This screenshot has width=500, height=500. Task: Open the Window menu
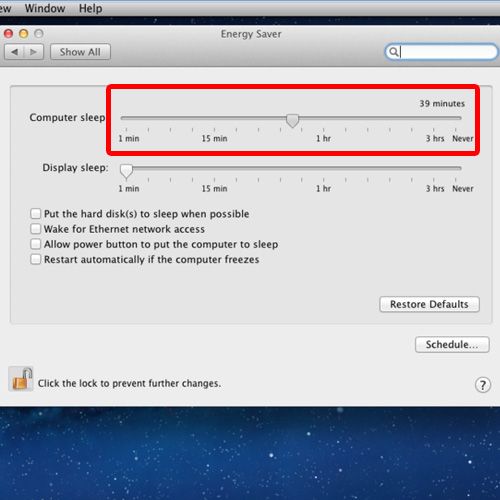pos(45,8)
